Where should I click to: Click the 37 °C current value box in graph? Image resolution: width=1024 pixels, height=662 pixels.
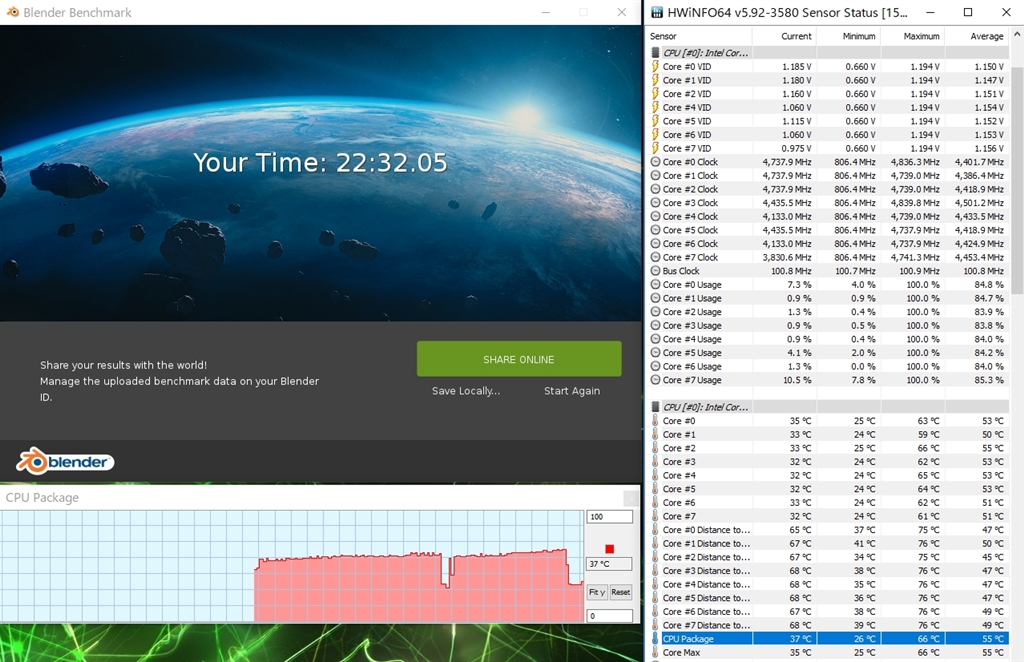tap(609, 563)
